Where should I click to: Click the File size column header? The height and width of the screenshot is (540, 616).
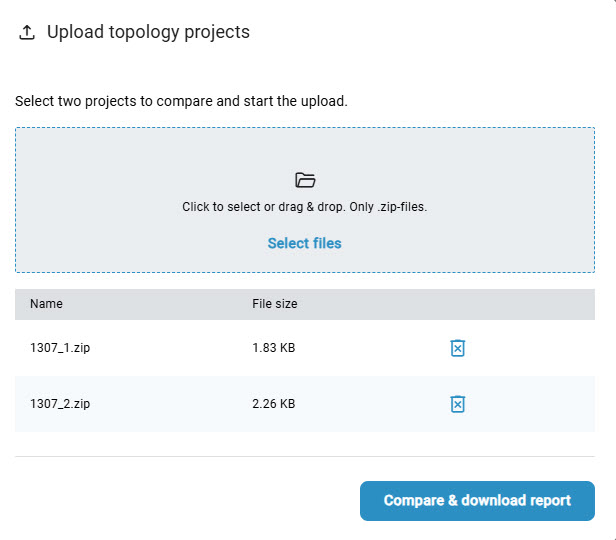tap(275, 304)
